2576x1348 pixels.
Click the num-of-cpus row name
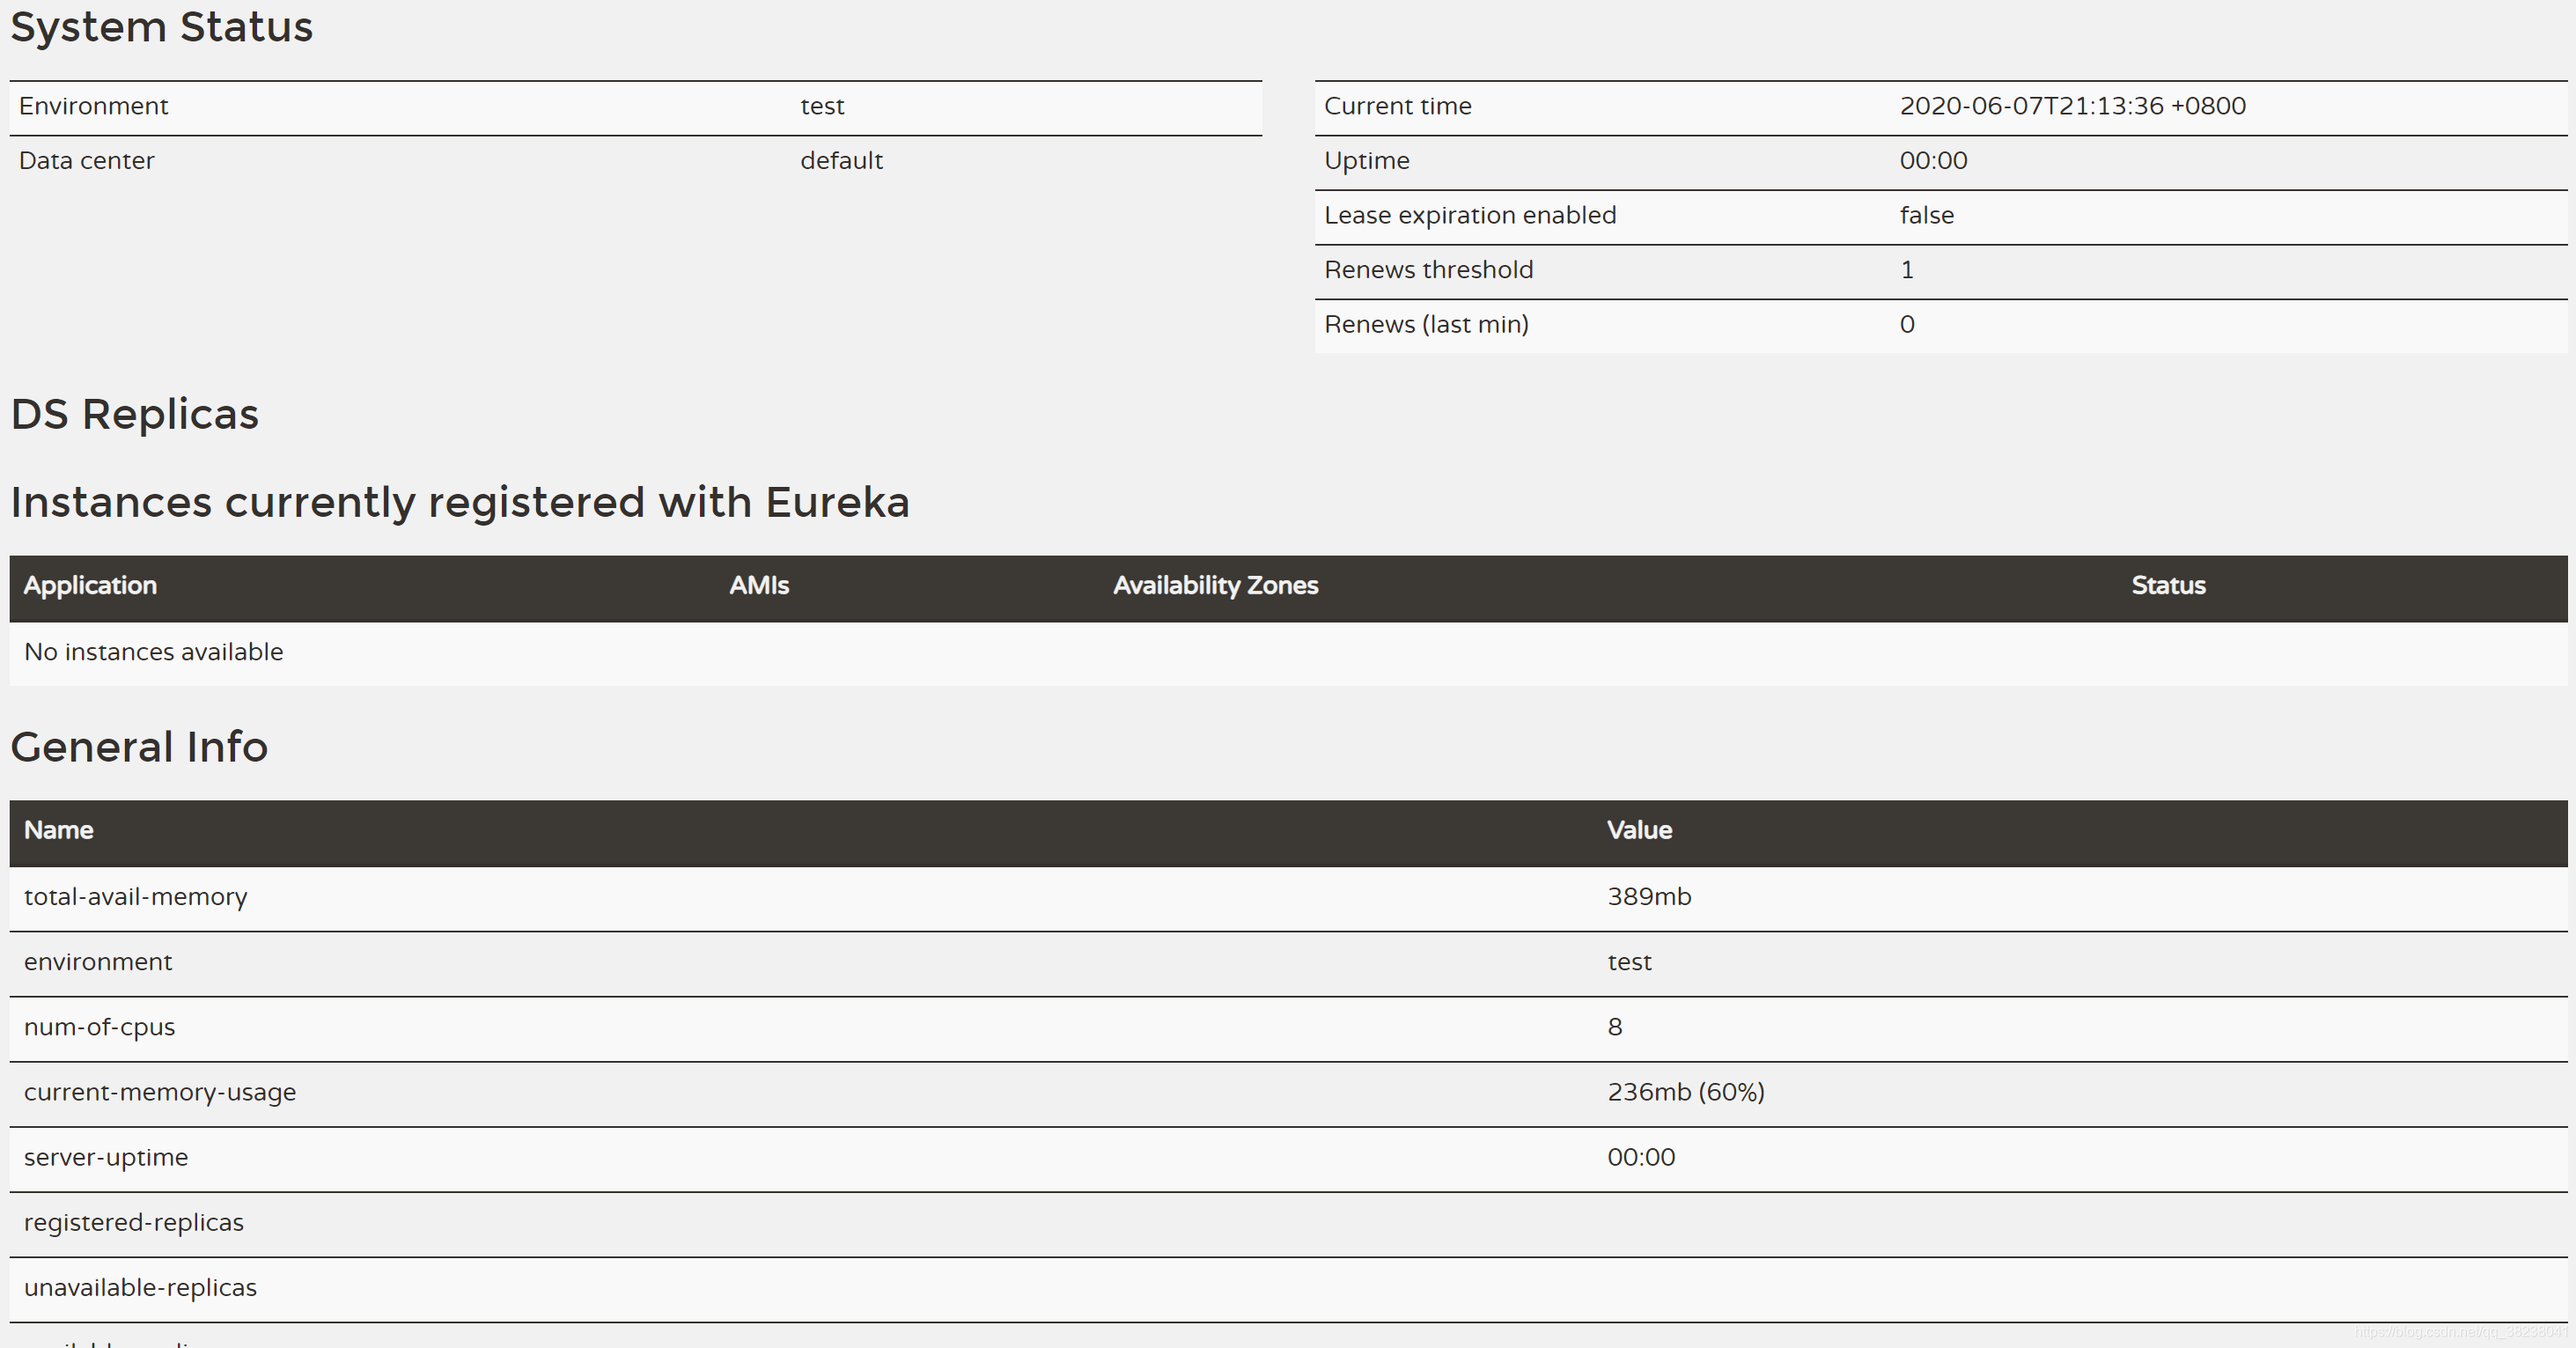pyautogui.click(x=99, y=1027)
